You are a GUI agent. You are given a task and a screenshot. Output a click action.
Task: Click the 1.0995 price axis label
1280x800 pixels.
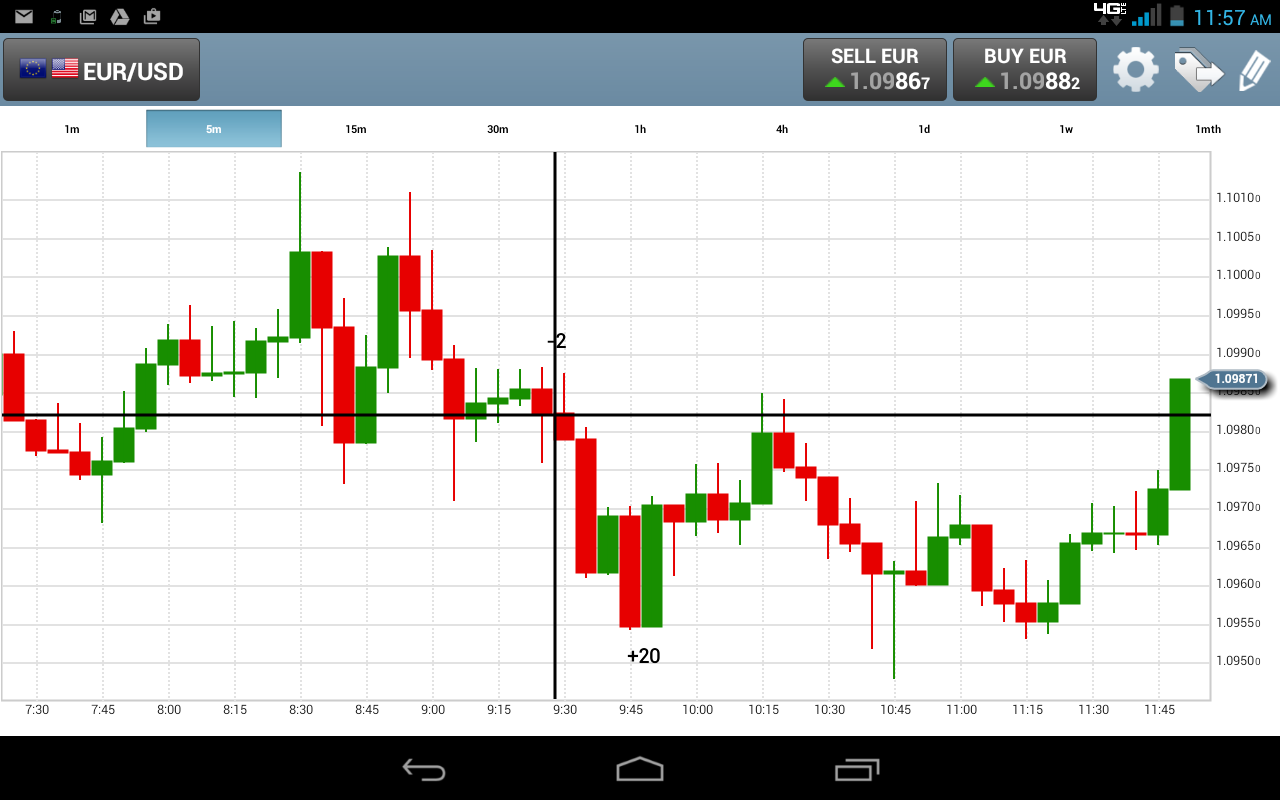(x=1238, y=314)
